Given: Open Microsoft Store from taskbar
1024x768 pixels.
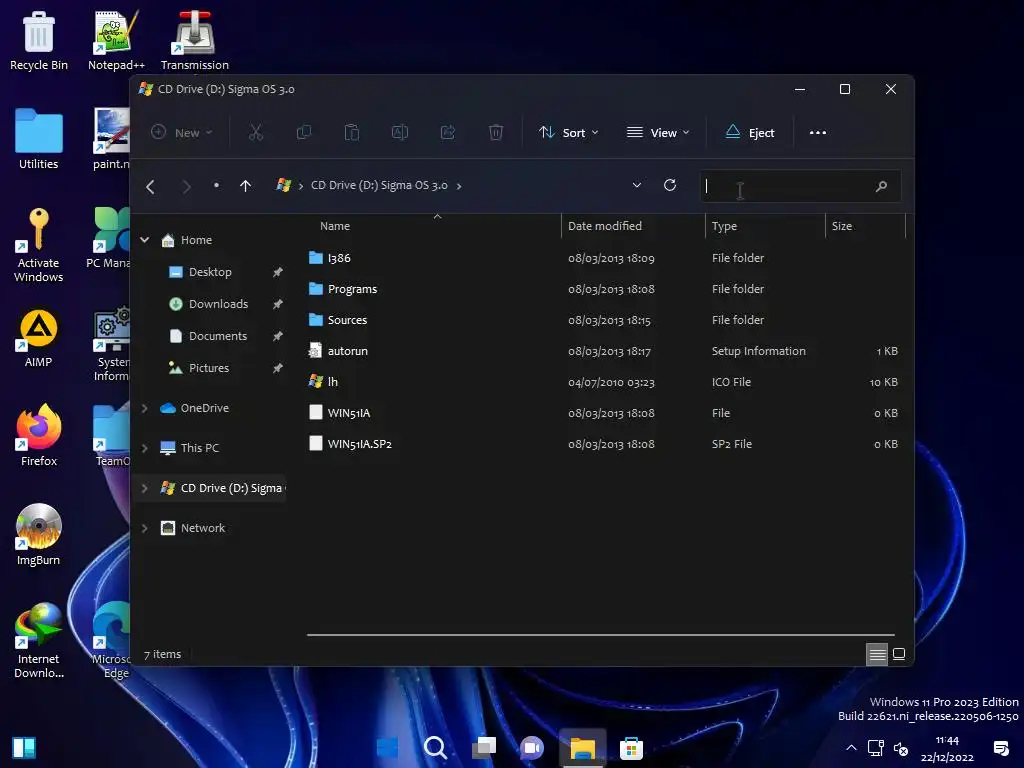Looking at the screenshot, I should point(632,748).
